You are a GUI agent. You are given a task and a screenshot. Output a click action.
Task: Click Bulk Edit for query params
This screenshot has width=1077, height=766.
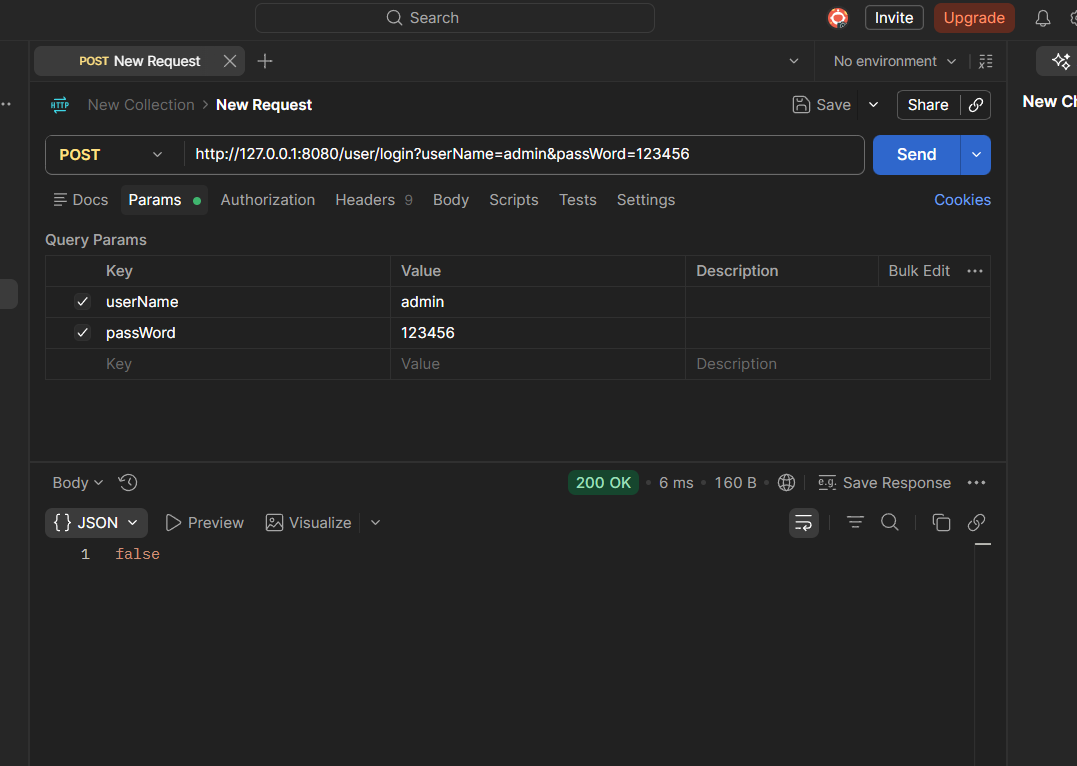pyautogui.click(x=919, y=271)
